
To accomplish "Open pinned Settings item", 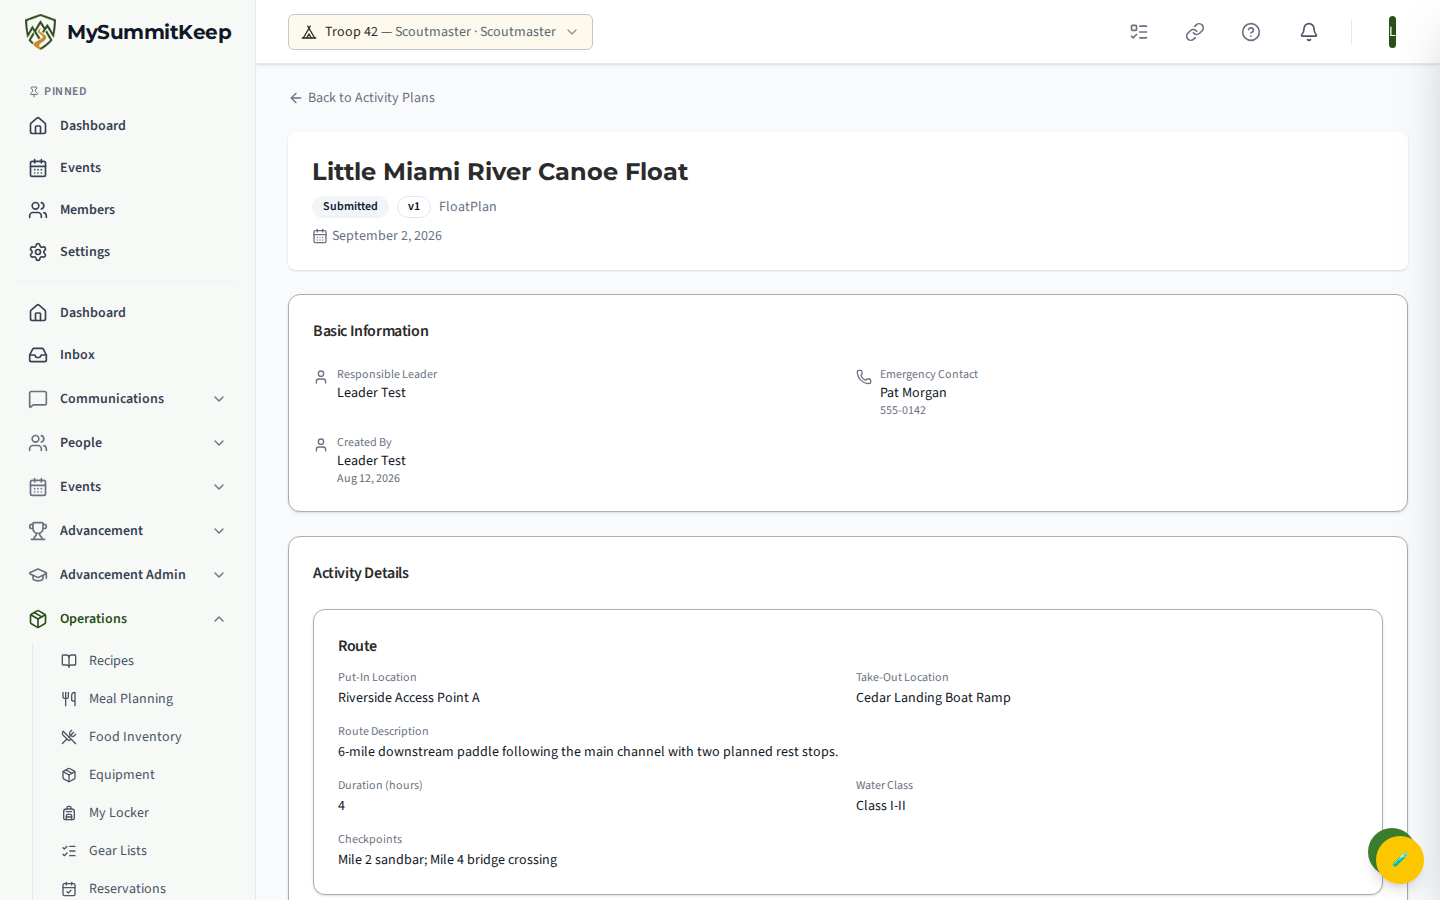I will point(128,251).
